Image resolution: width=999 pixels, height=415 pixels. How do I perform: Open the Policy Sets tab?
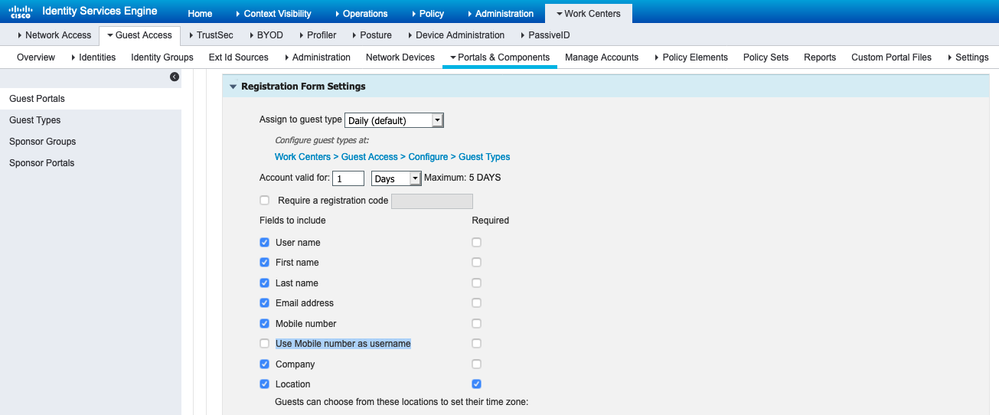click(766, 57)
